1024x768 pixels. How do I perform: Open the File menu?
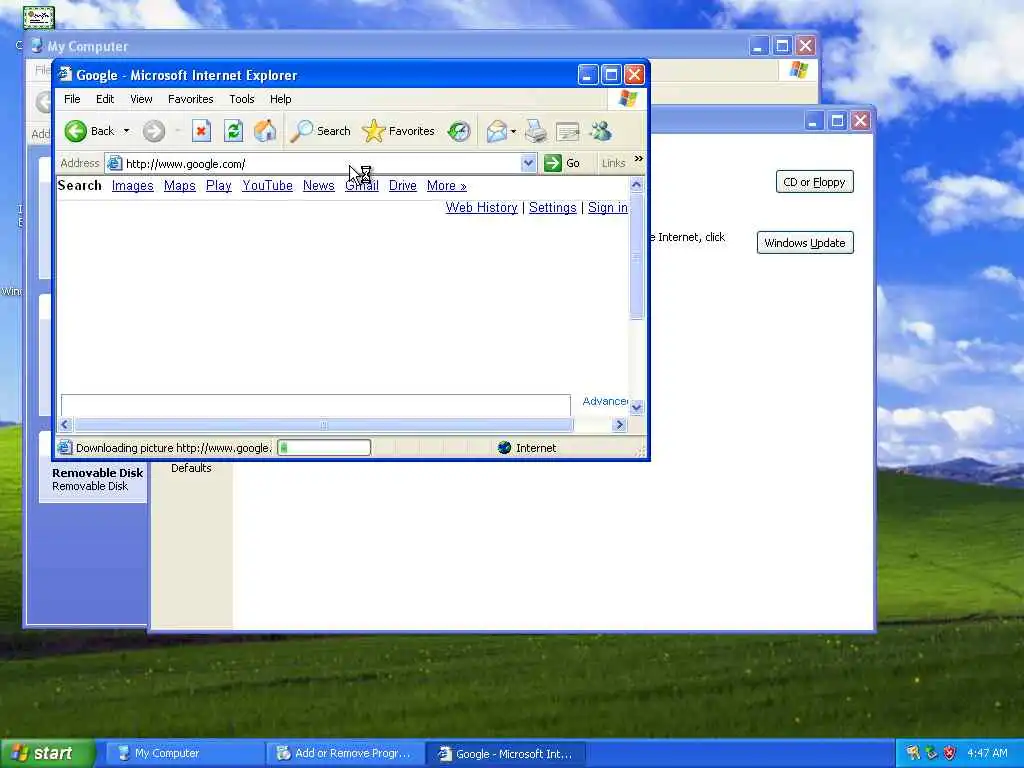tap(72, 99)
